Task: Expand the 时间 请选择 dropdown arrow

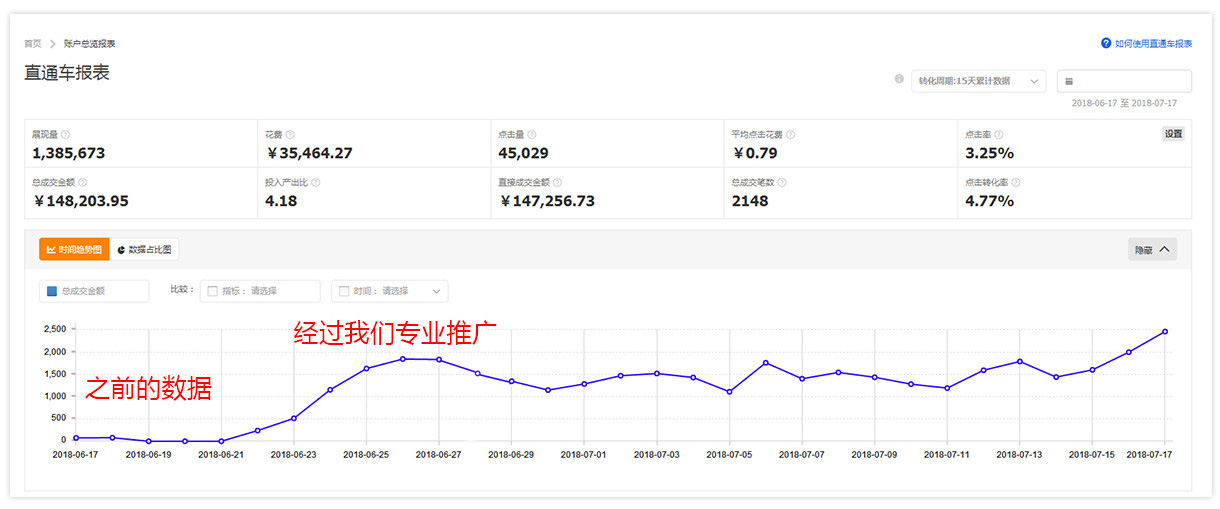Action: click(436, 291)
